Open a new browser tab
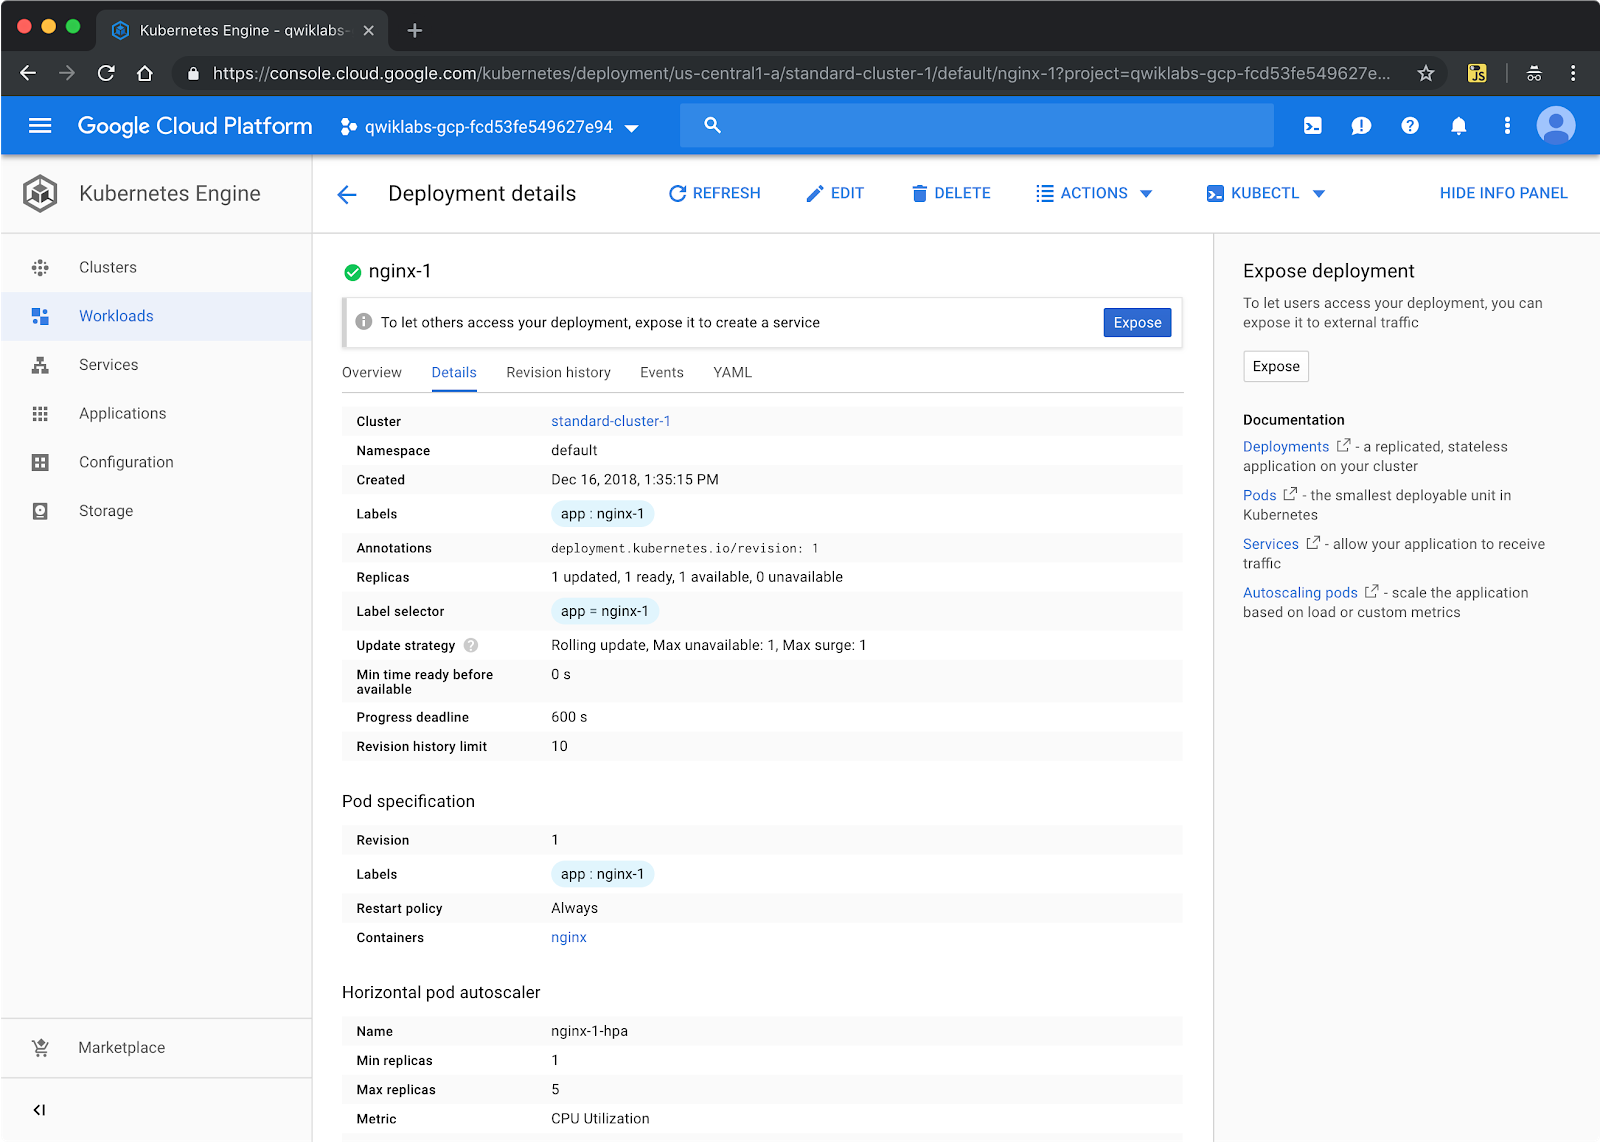1600x1143 pixels. pyautogui.click(x=415, y=31)
